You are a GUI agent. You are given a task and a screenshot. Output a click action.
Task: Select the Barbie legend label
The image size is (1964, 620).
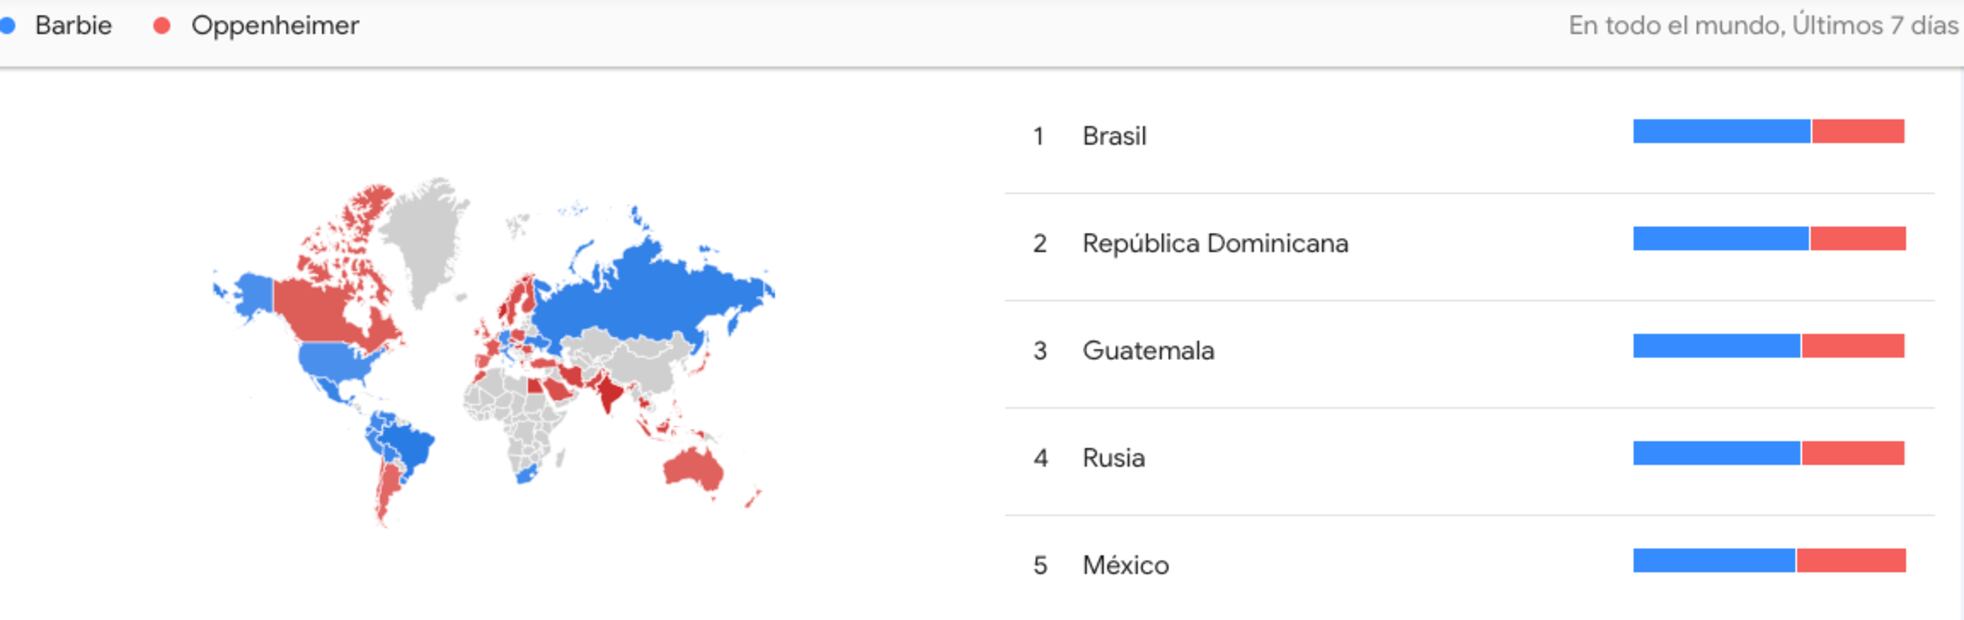[x=73, y=26]
